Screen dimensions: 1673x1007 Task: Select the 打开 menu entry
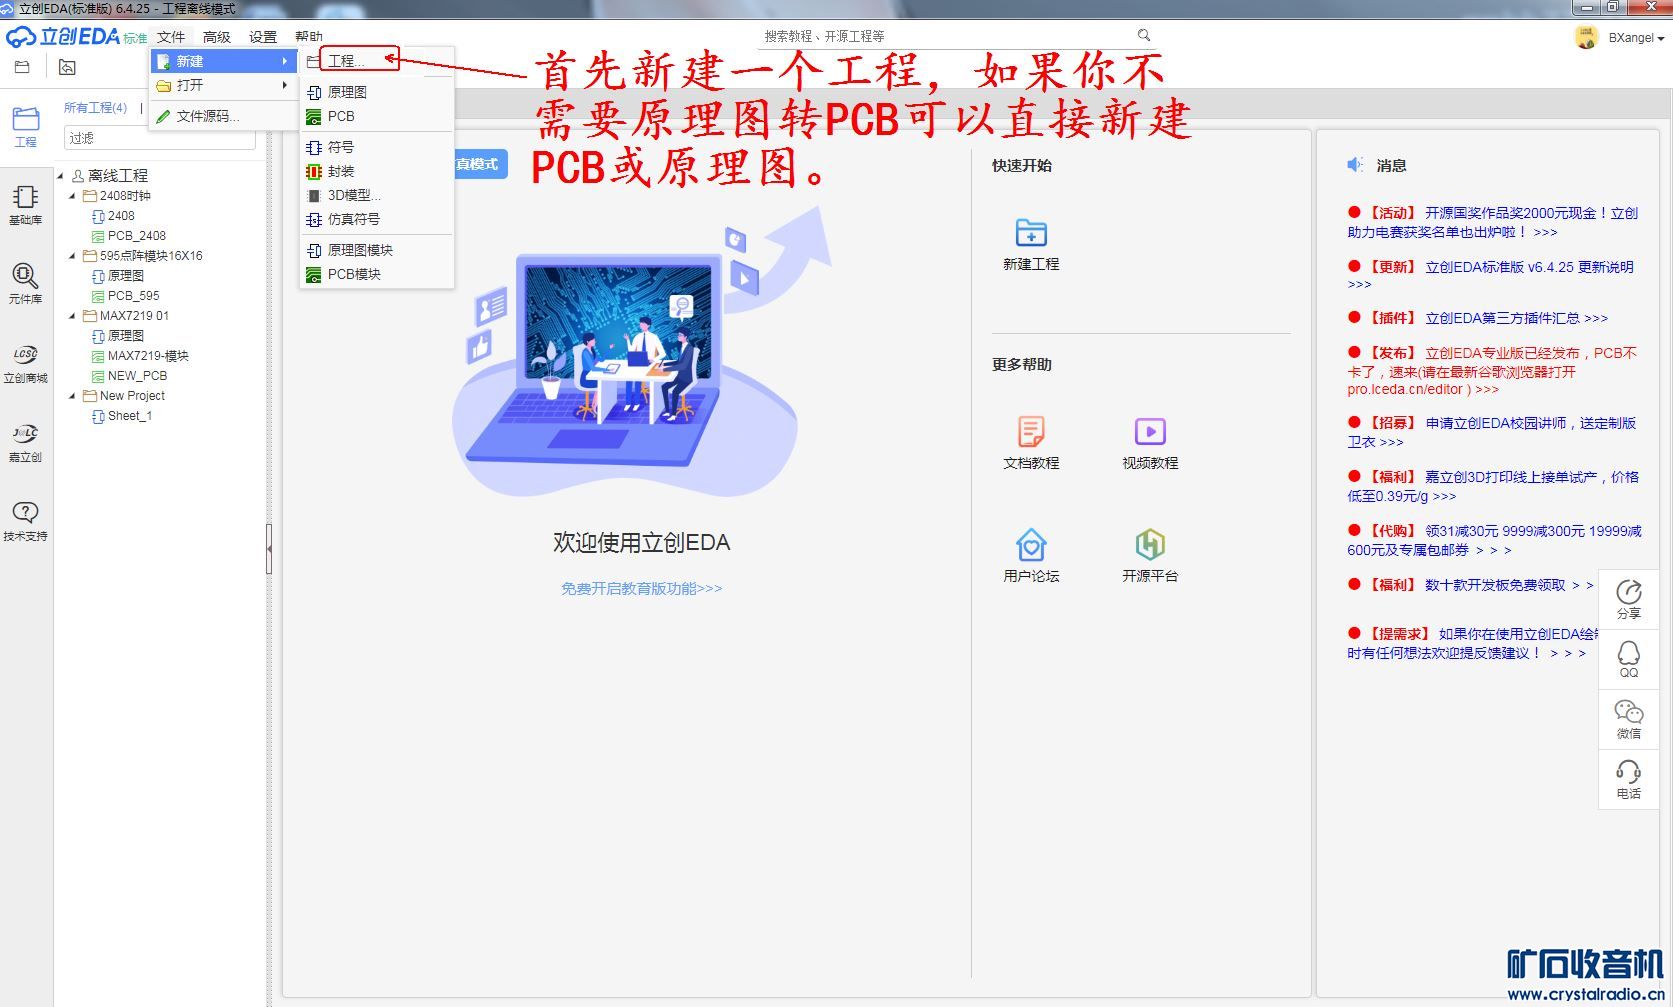[x=223, y=86]
